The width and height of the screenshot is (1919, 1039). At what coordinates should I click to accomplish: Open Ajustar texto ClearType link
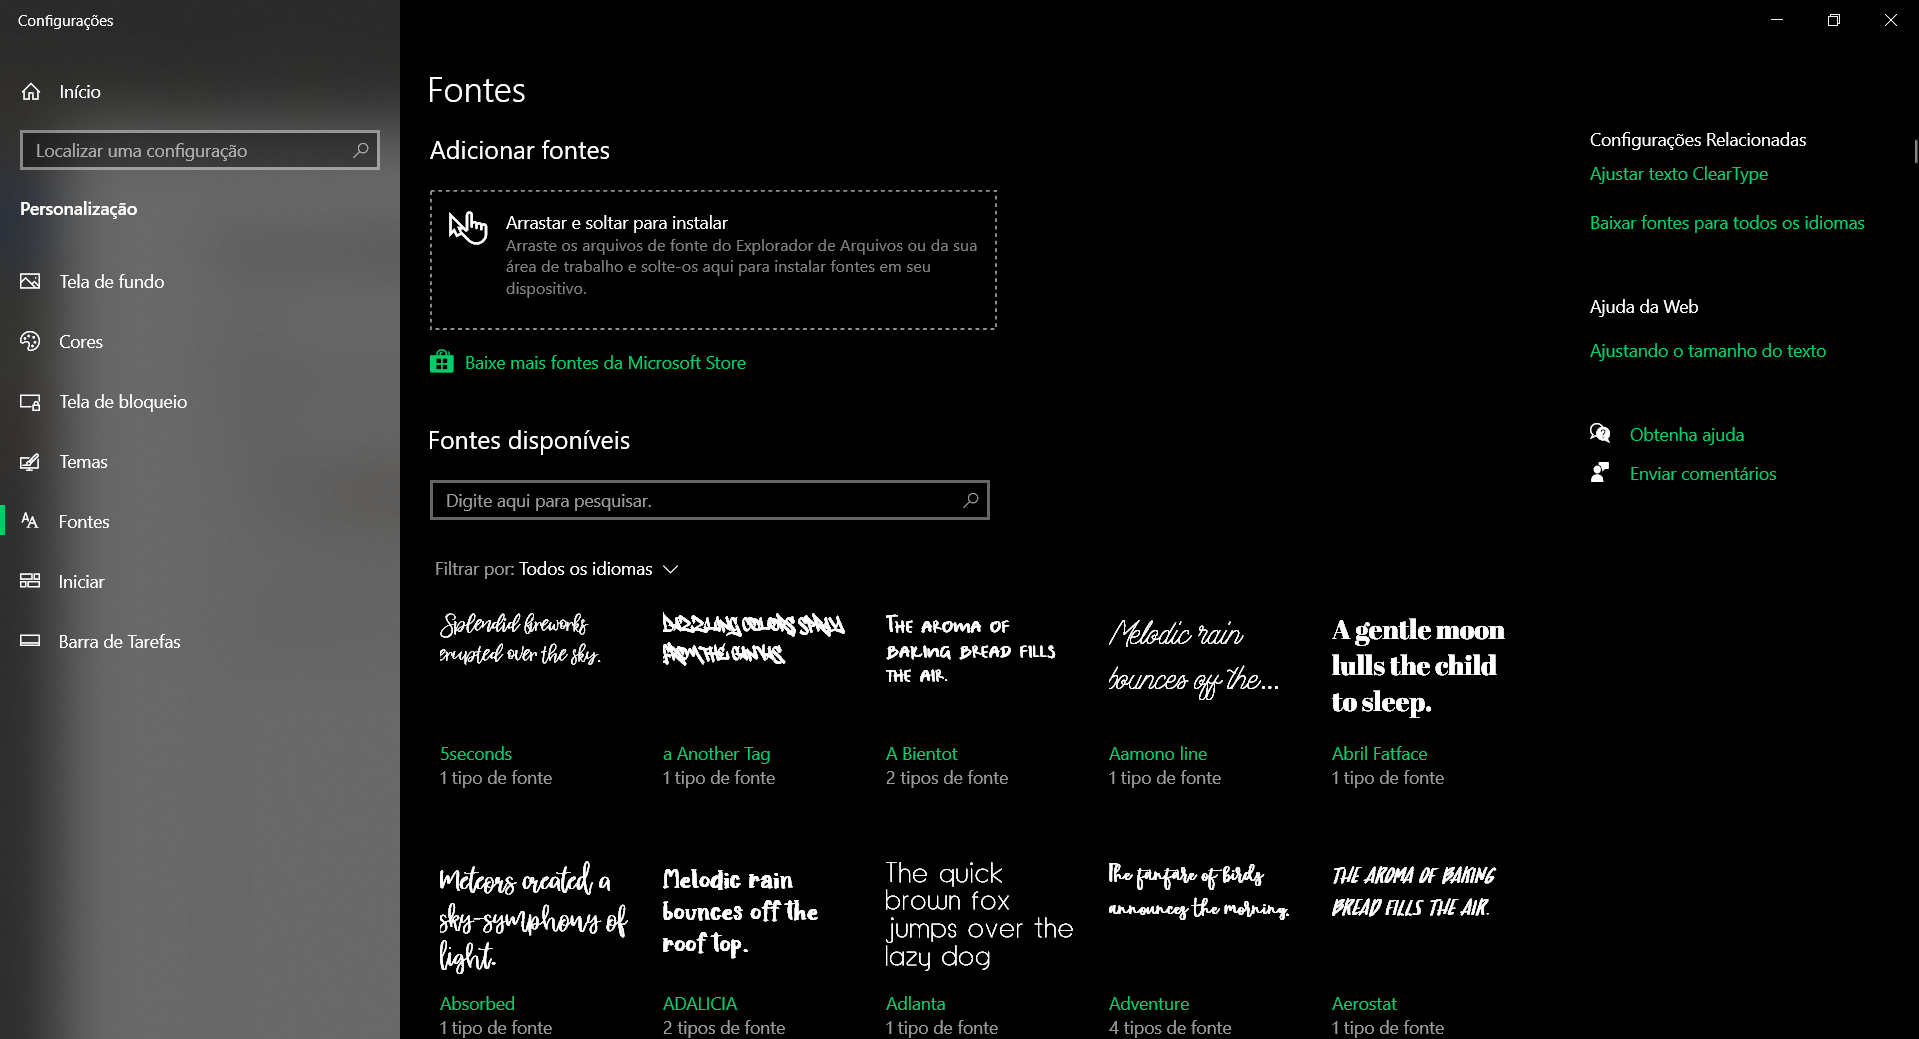1679,174
